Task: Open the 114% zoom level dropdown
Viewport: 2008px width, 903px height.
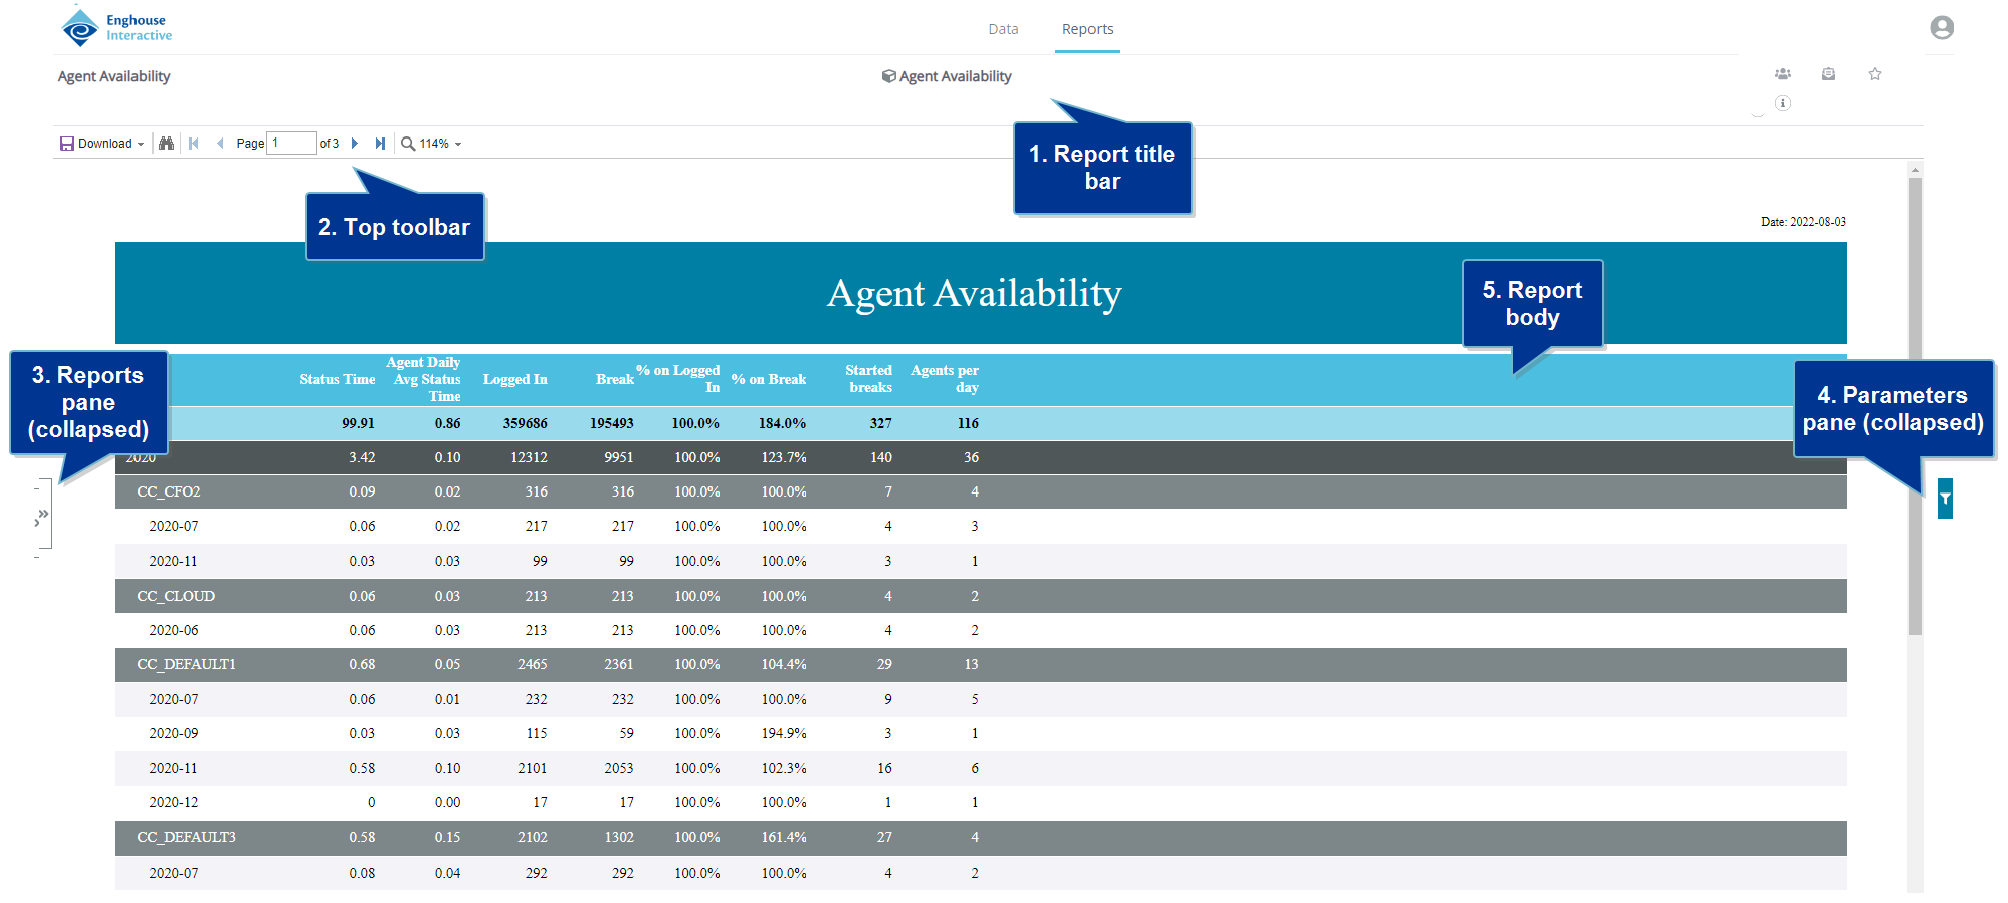Action: click(432, 144)
